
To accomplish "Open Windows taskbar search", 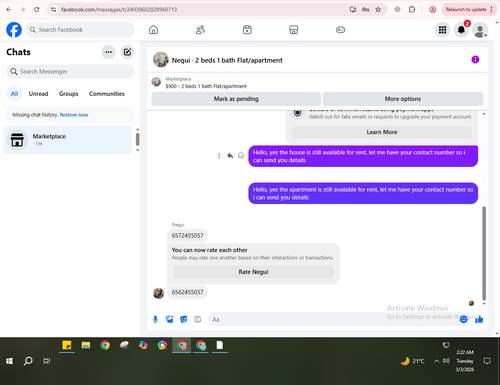I will (x=28, y=361).
